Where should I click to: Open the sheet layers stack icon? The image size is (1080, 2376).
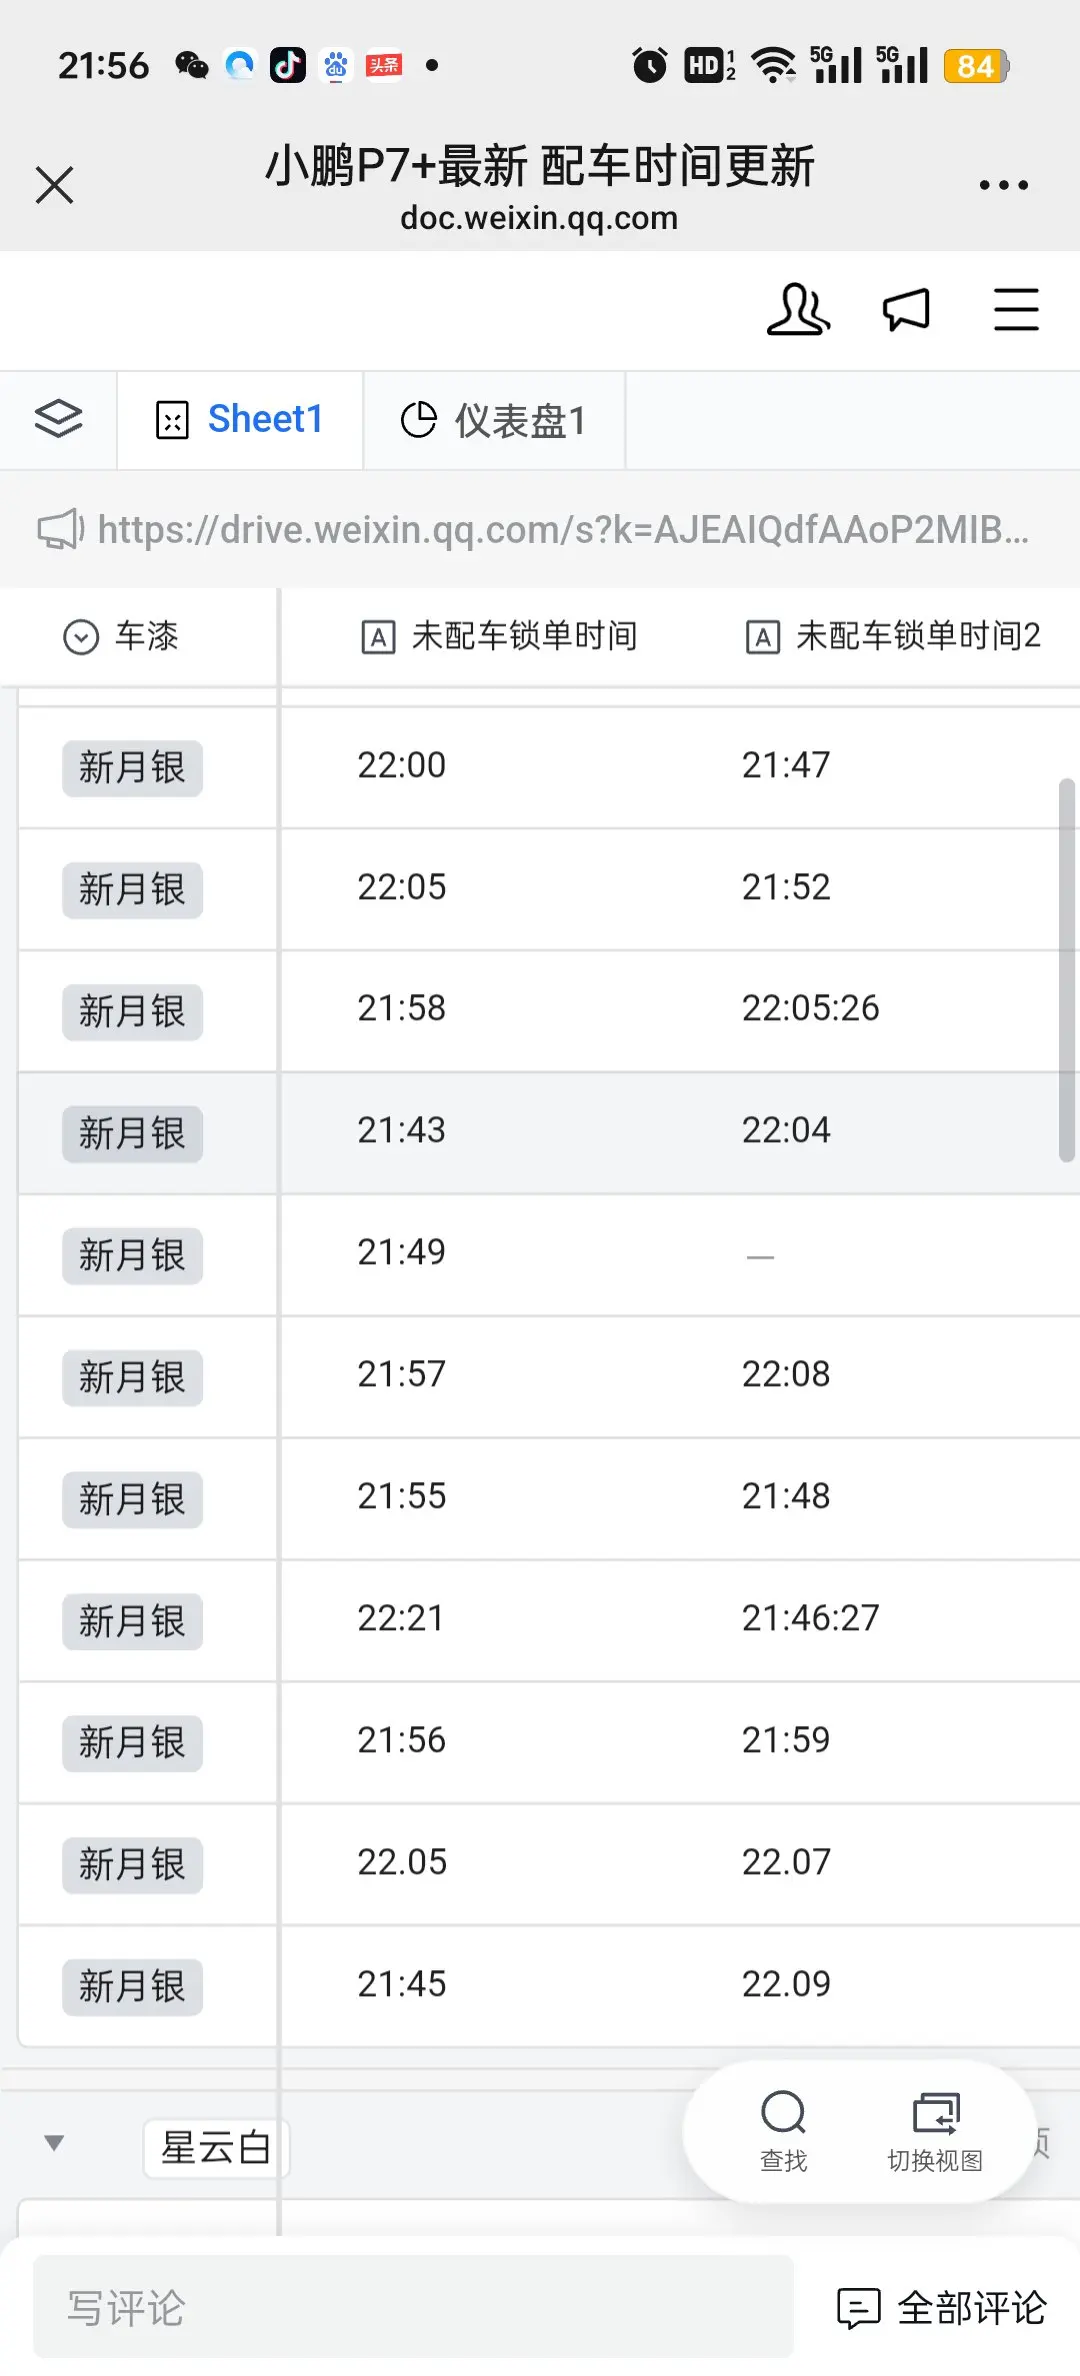click(58, 419)
